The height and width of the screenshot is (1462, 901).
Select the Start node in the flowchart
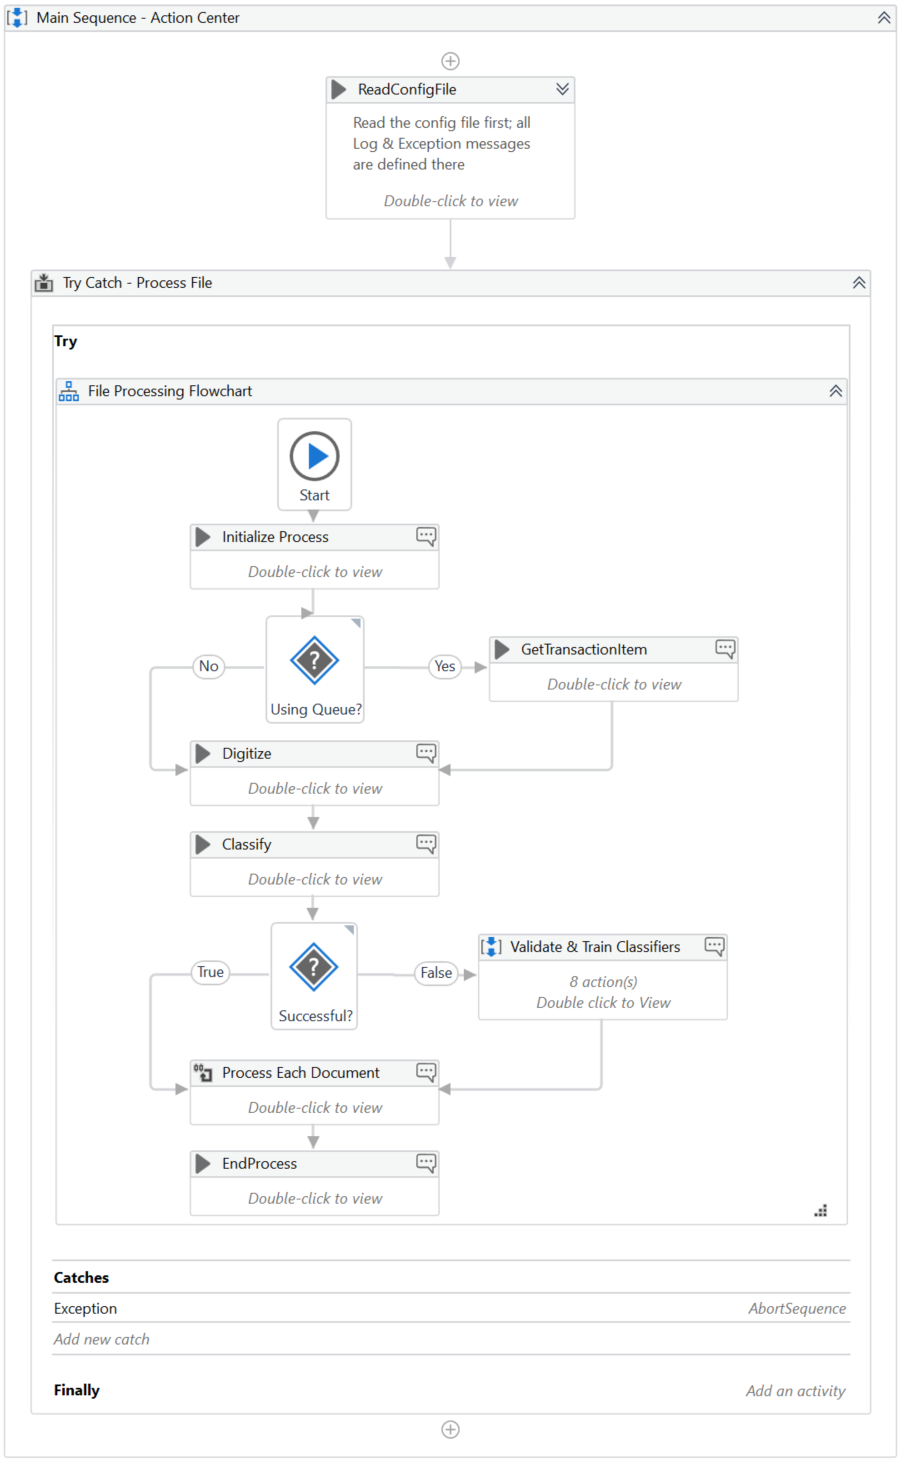[x=314, y=456]
